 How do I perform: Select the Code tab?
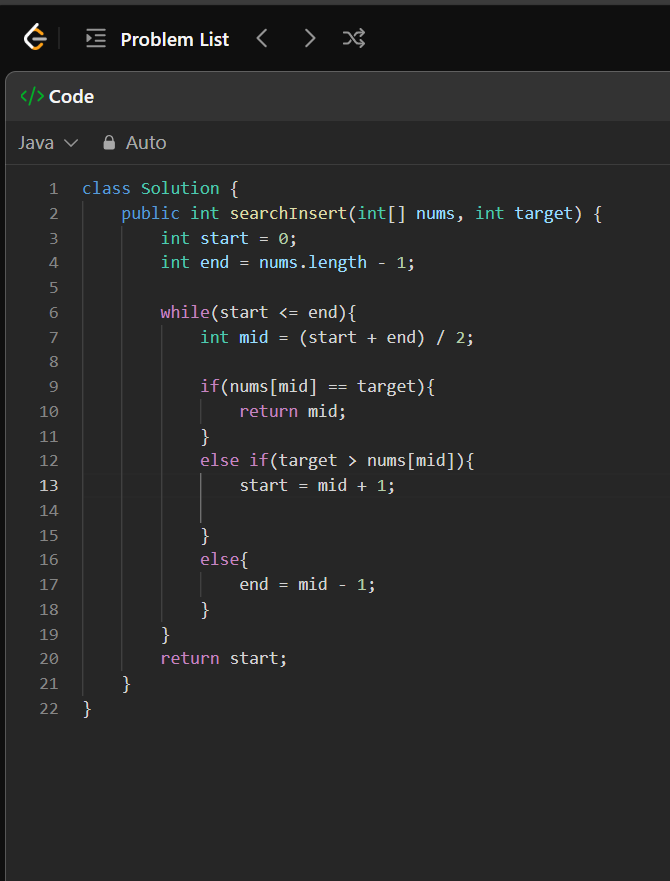57,97
